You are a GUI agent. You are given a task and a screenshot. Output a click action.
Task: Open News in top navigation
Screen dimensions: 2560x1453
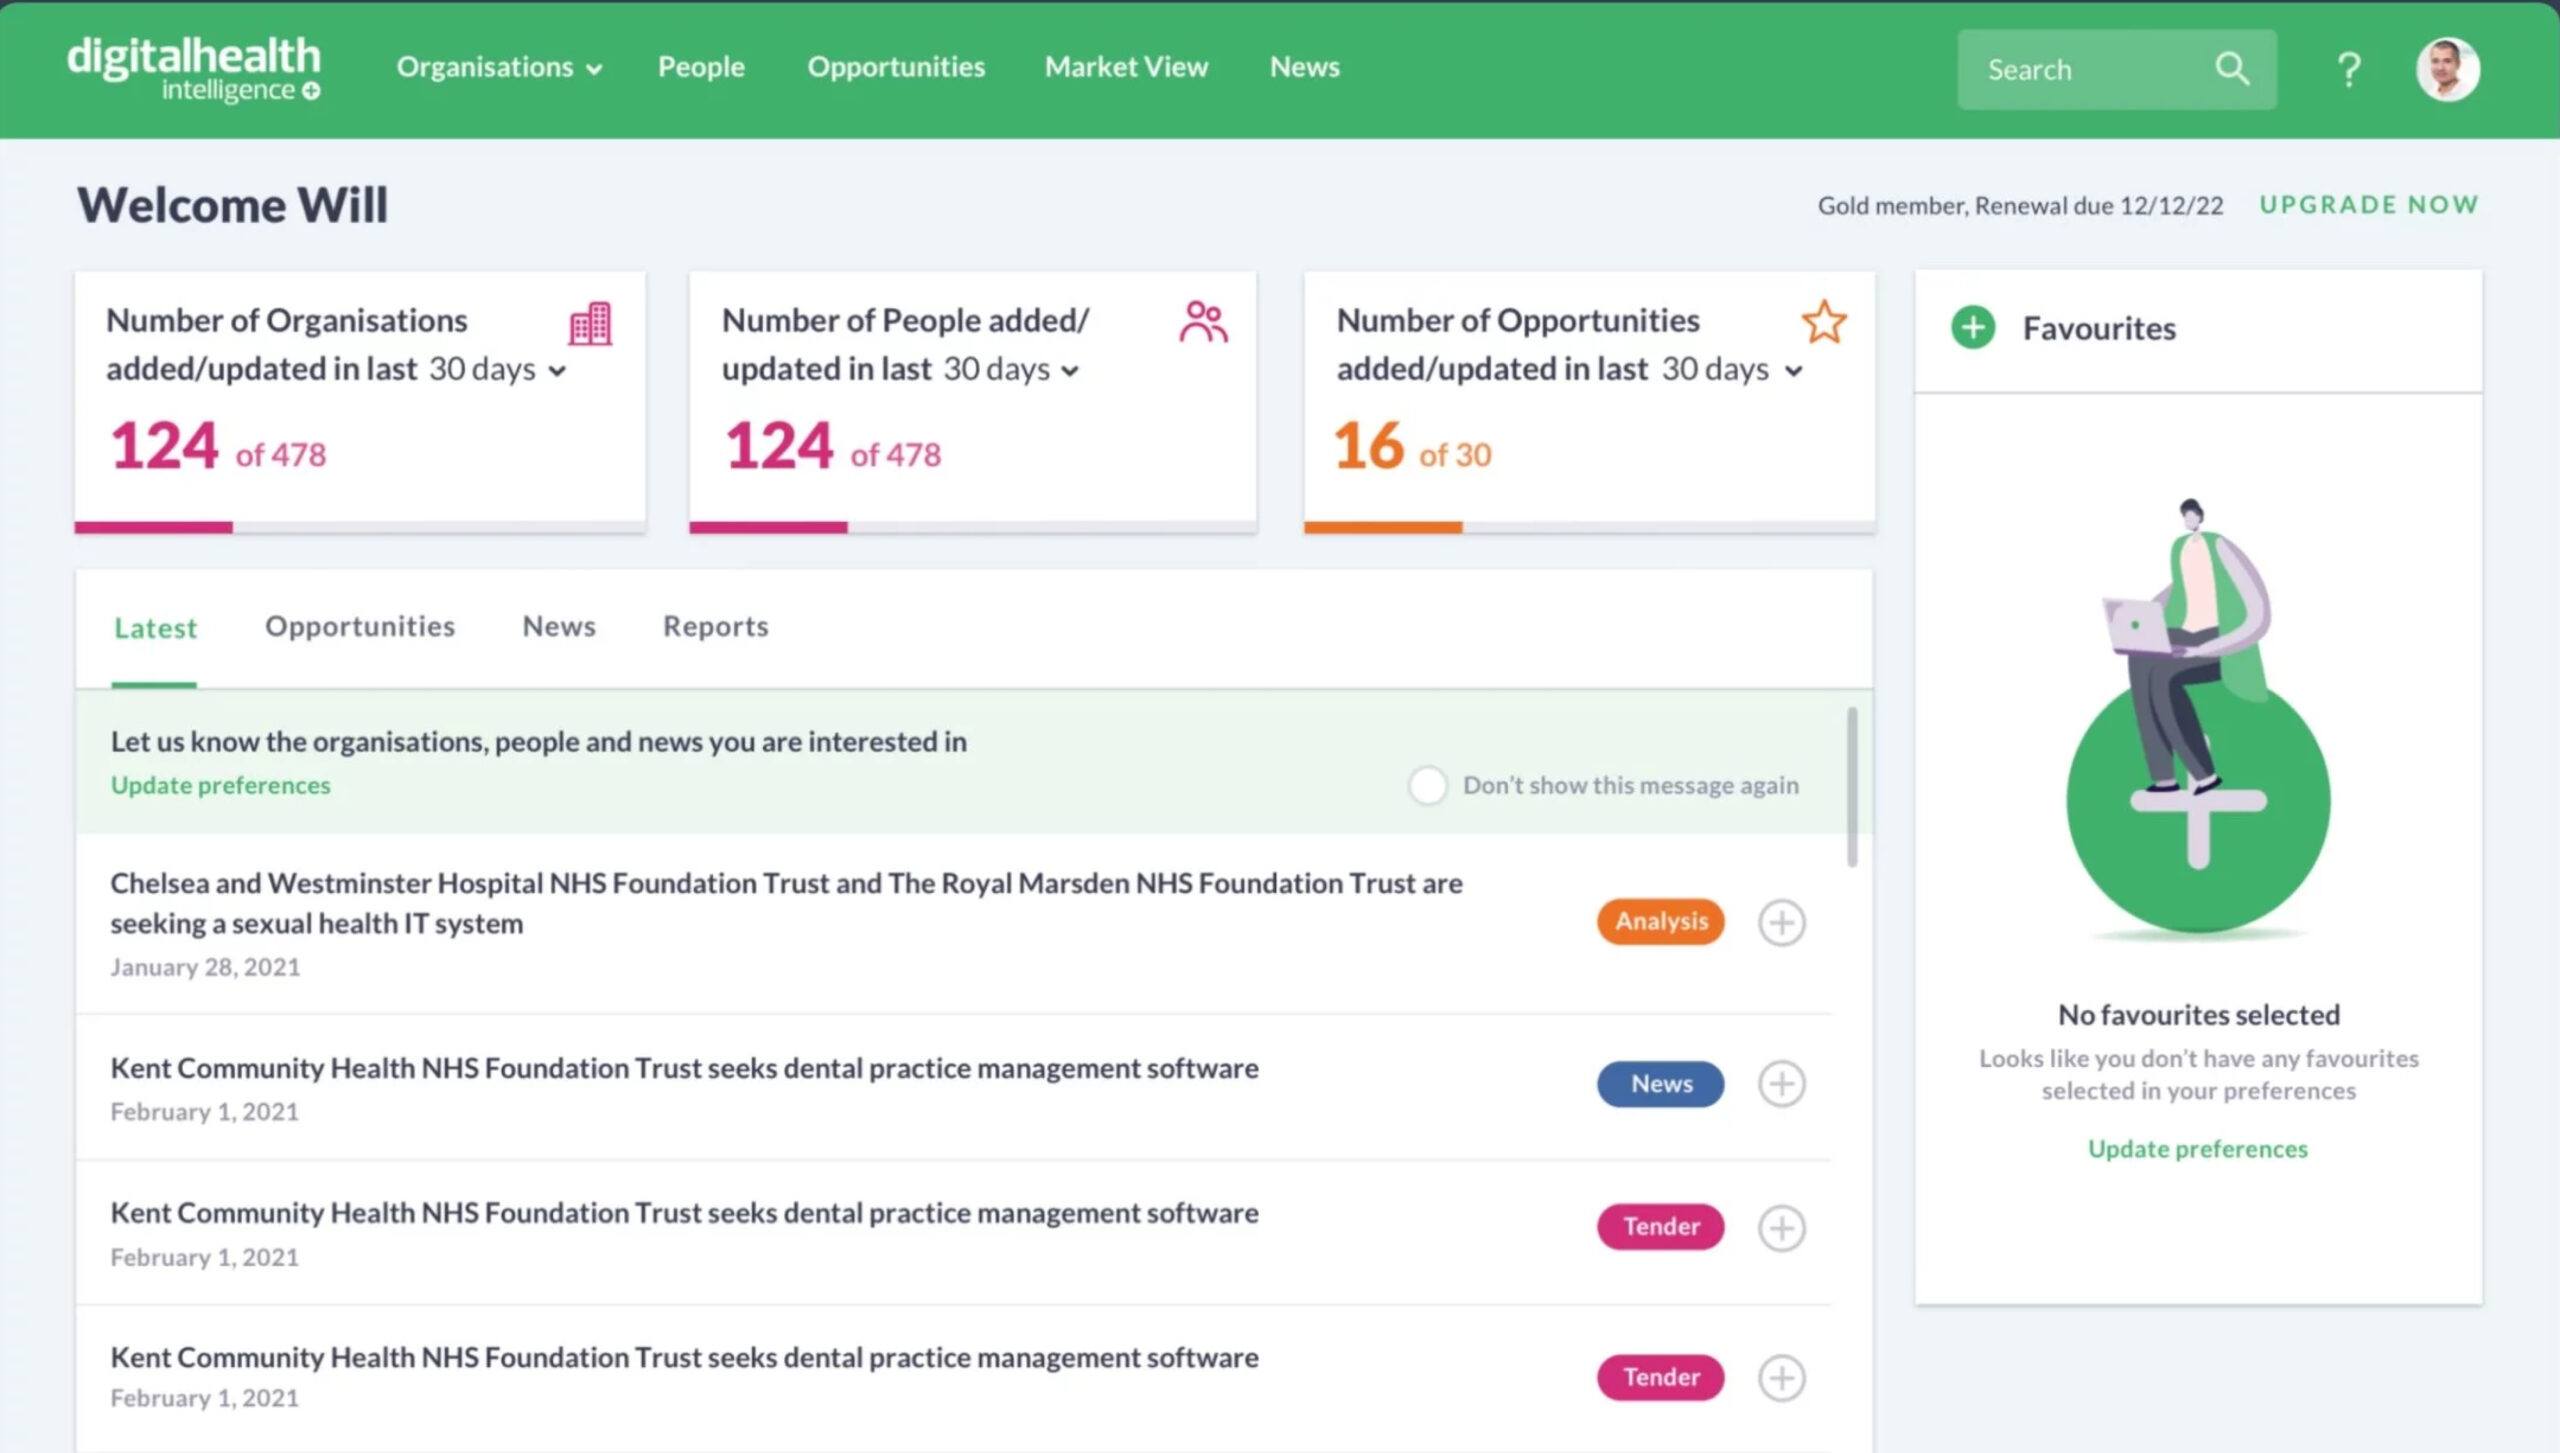pos(1304,67)
